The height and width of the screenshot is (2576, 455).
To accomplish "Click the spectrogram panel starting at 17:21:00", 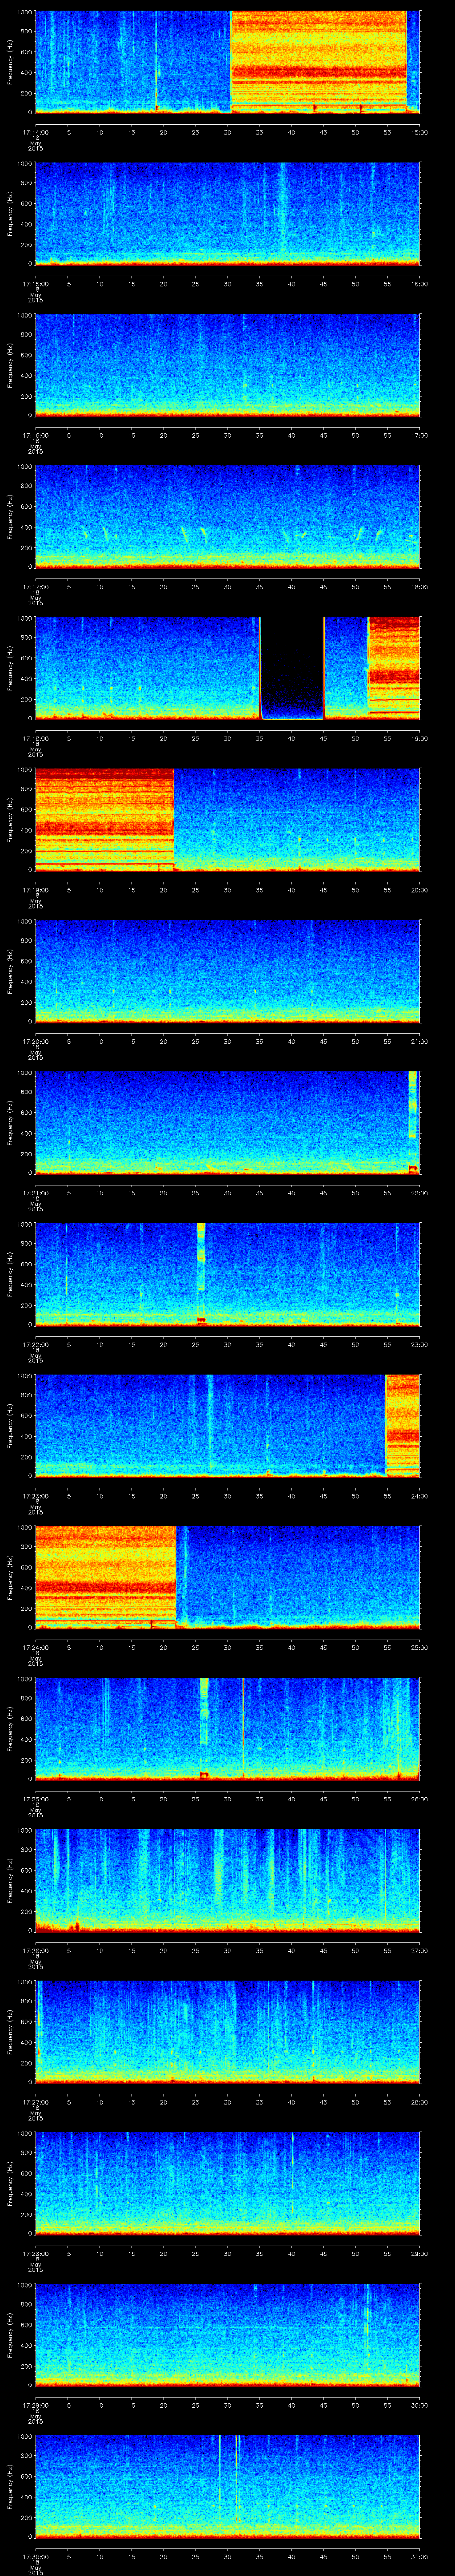I will [x=228, y=1122].
